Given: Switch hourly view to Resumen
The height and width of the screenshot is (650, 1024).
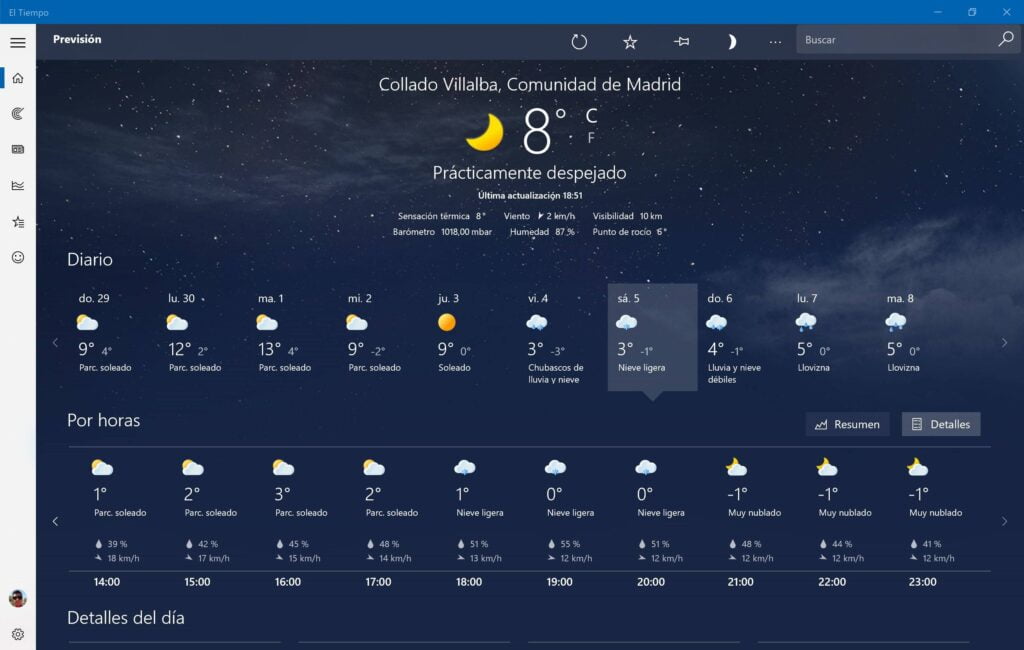Looking at the screenshot, I should (x=847, y=424).
